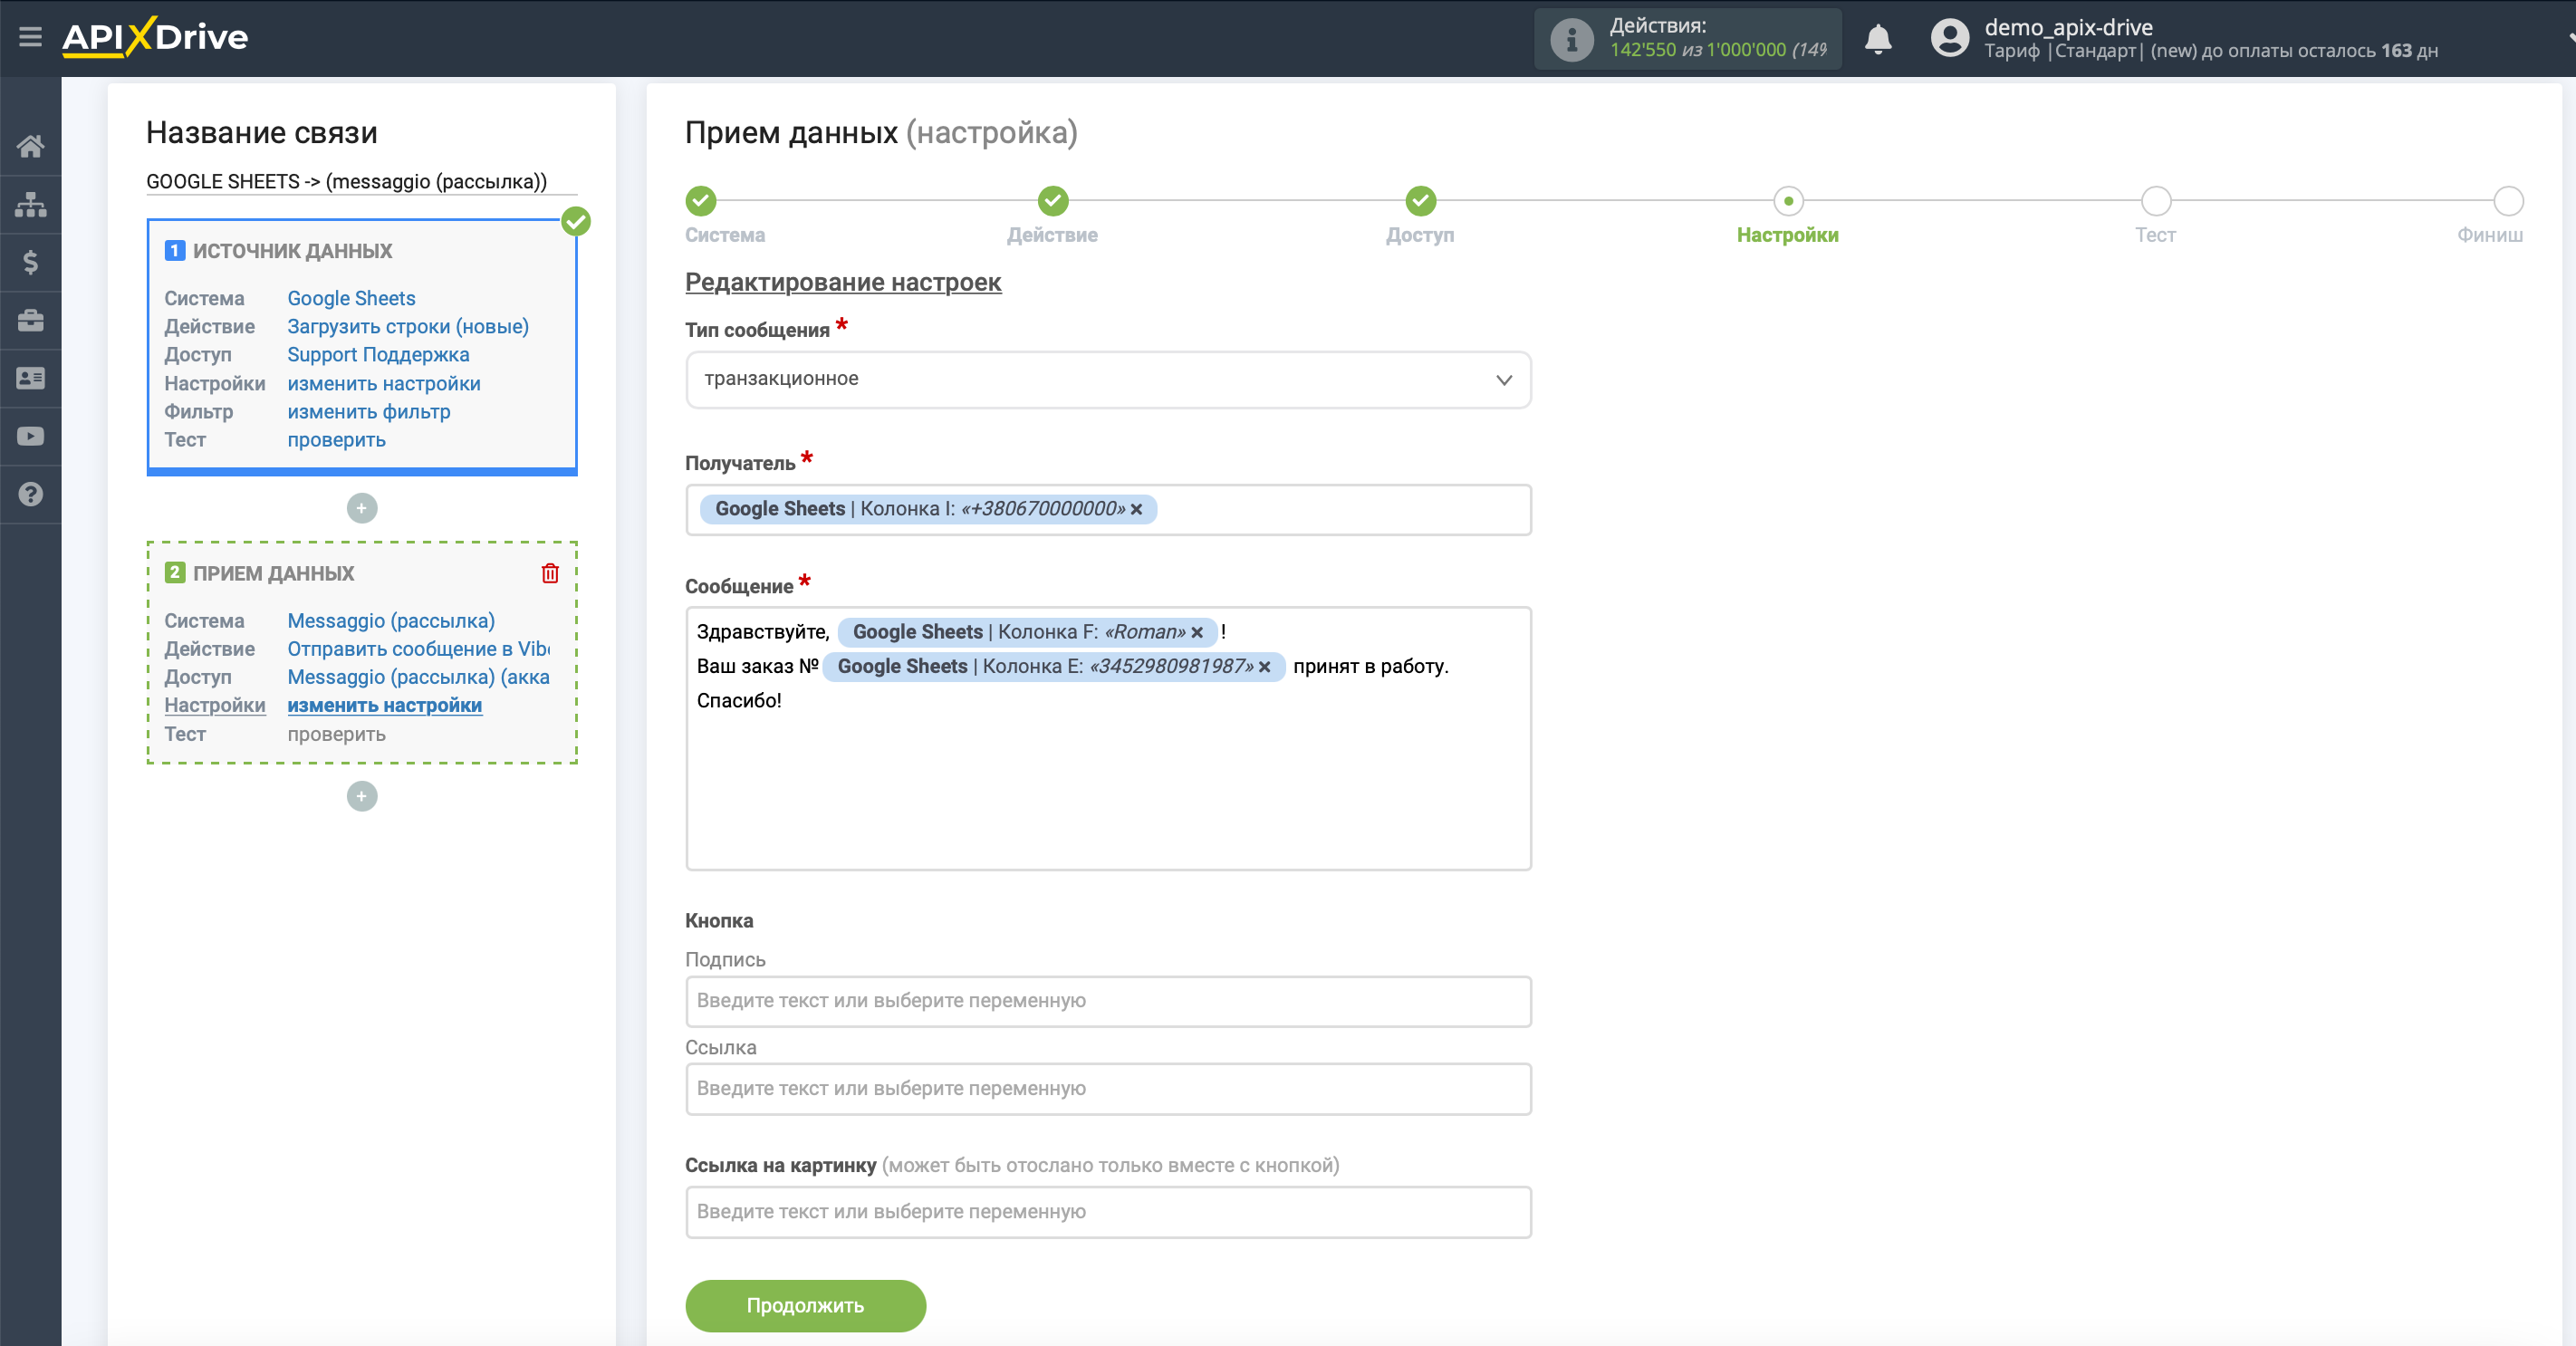Click изменить фильтр link

tap(369, 411)
